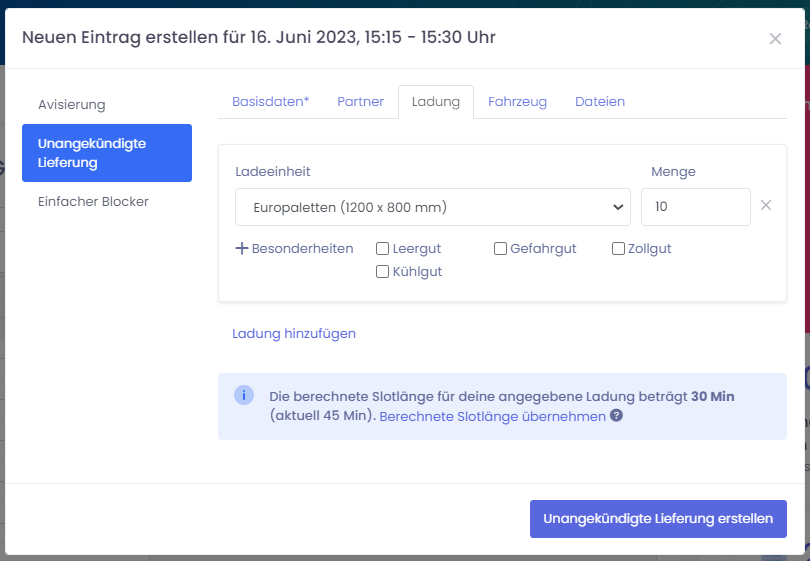The height and width of the screenshot is (561, 810).
Task: Toggle the Kühlgut checkbox
Action: point(382,271)
